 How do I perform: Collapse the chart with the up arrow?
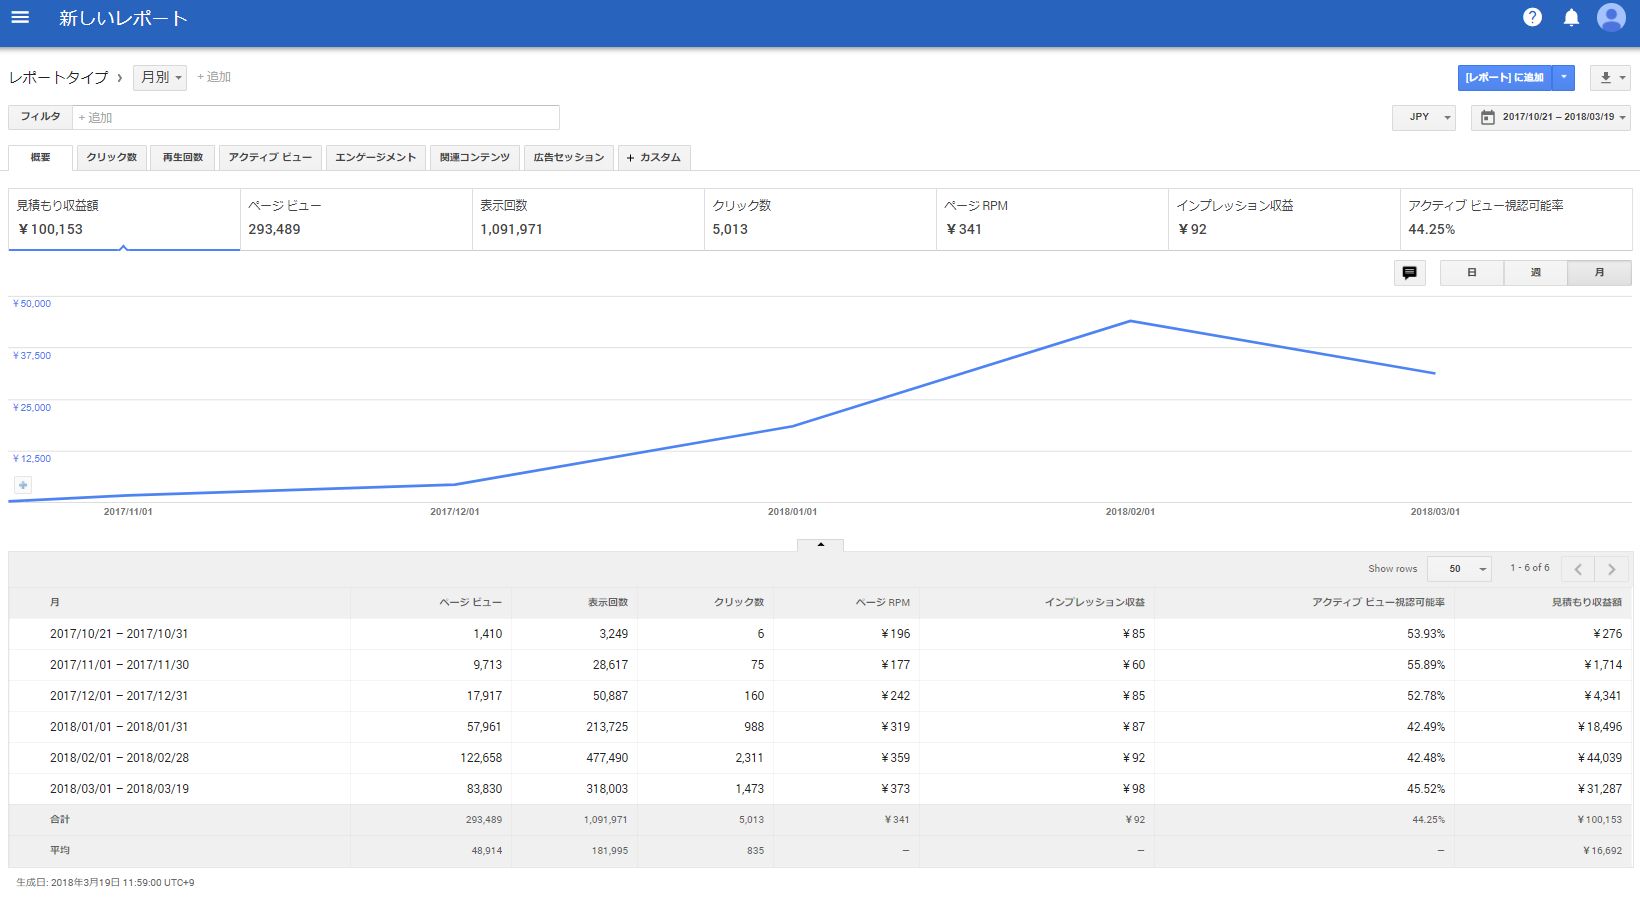click(821, 545)
